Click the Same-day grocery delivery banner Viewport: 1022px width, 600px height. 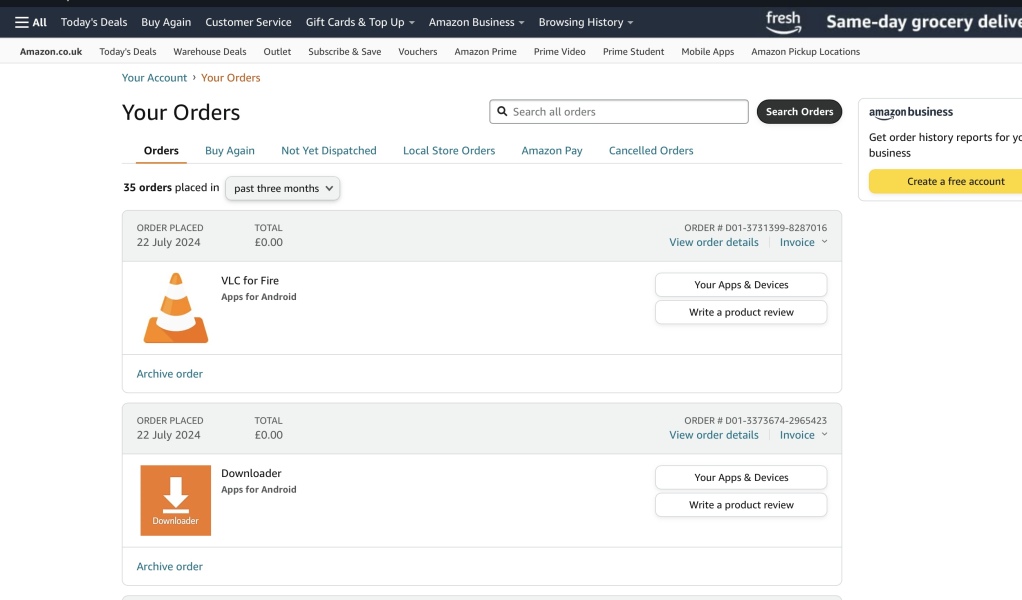click(924, 22)
